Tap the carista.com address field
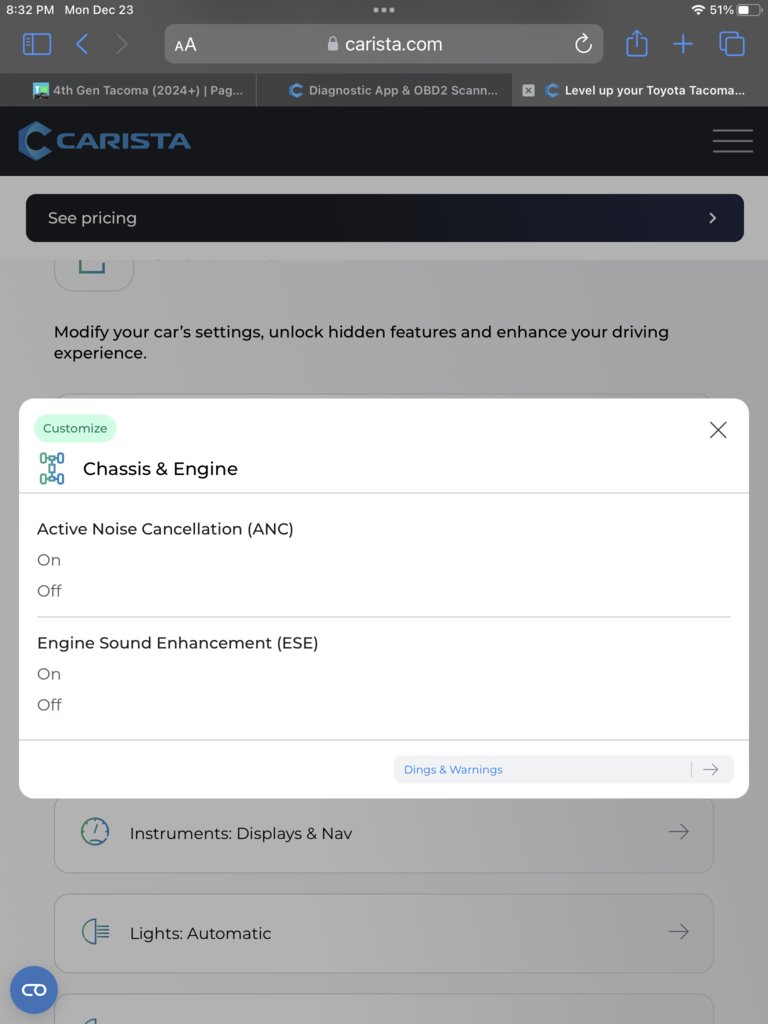 click(x=384, y=44)
